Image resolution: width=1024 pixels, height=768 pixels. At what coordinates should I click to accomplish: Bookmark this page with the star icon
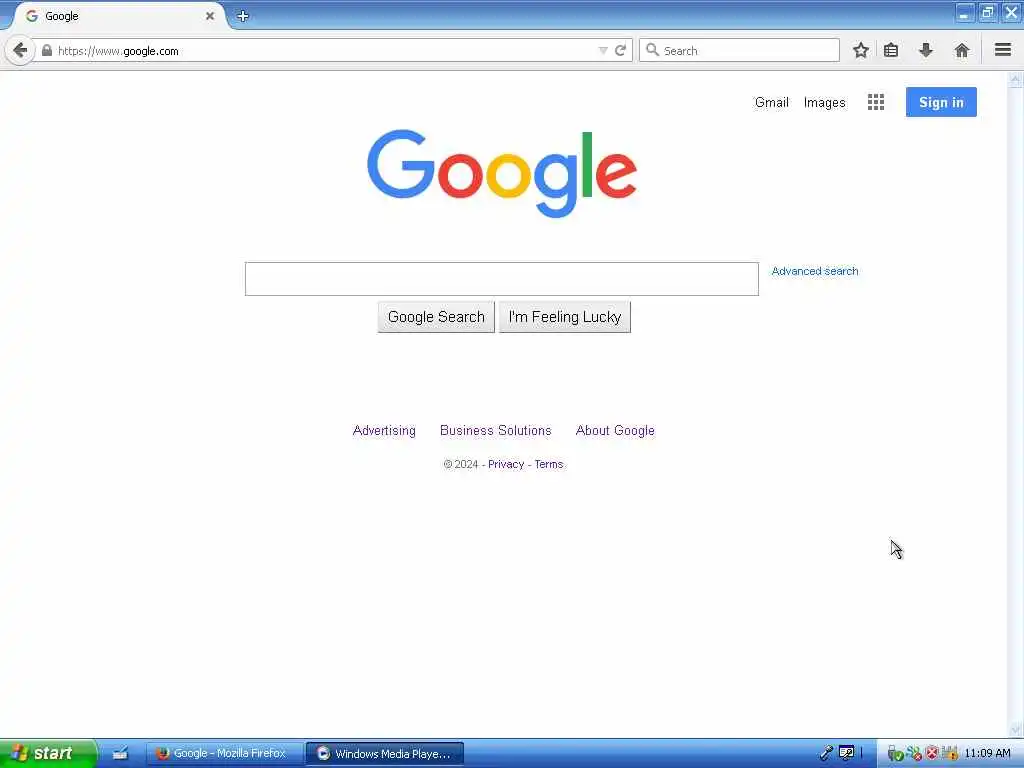click(x=861, y=50)
